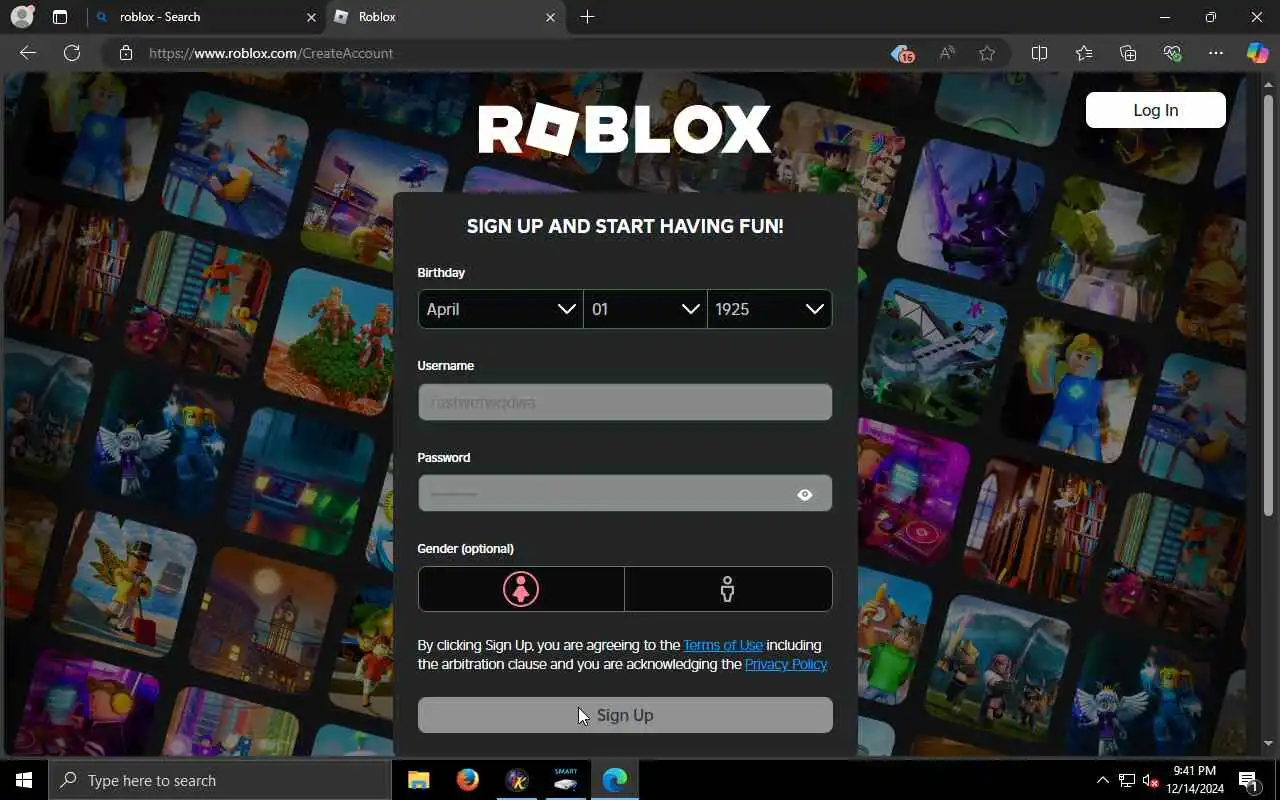
Task: Open the clock showing 9:41 PM
Action: click(x=1194, y=780)
